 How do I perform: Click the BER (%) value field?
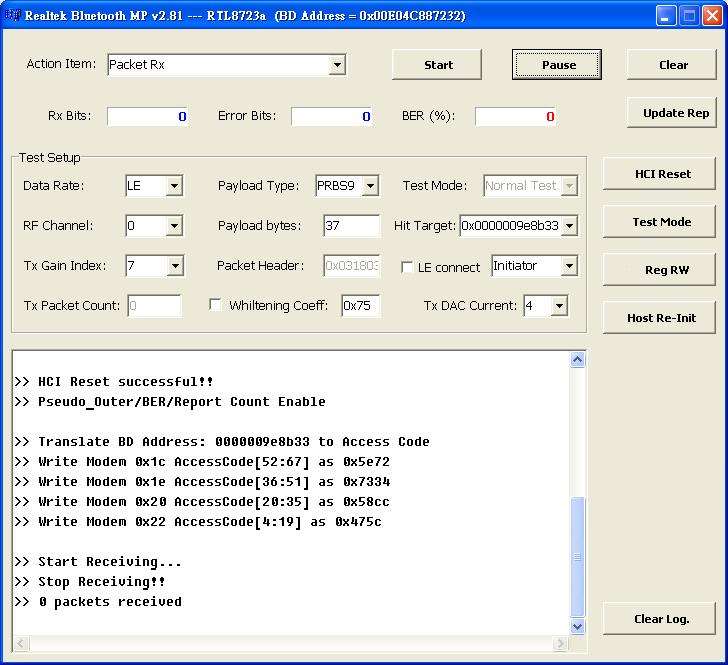515,116
